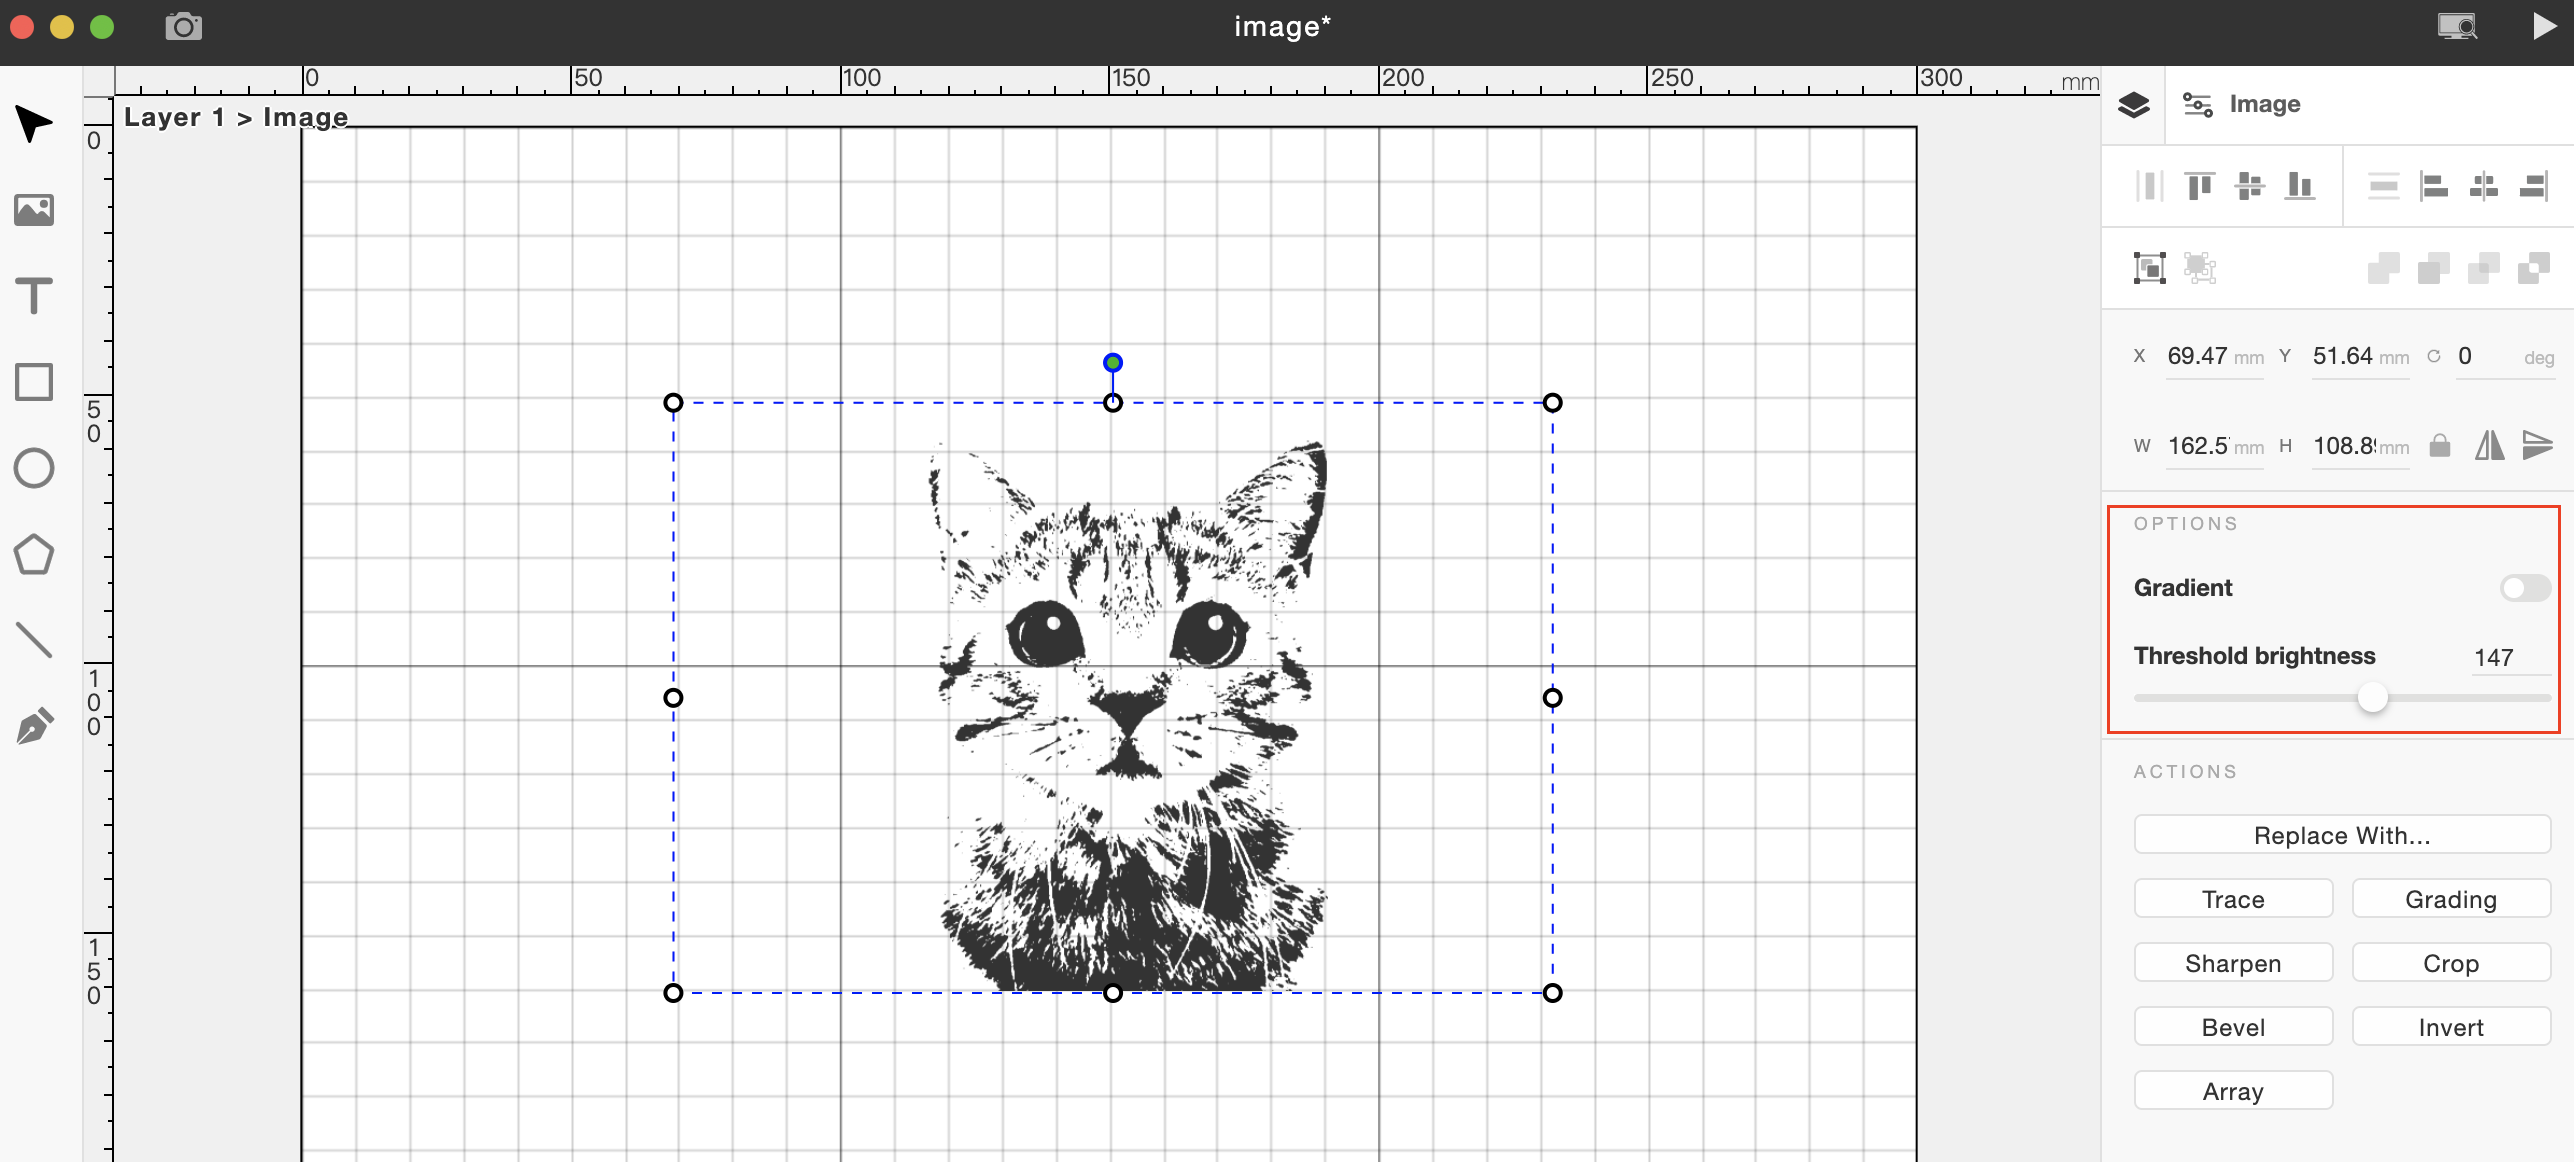Open the image insert tool
Image resolution: width=2574 pixels, height=1162 pixels.
point(34,210)
